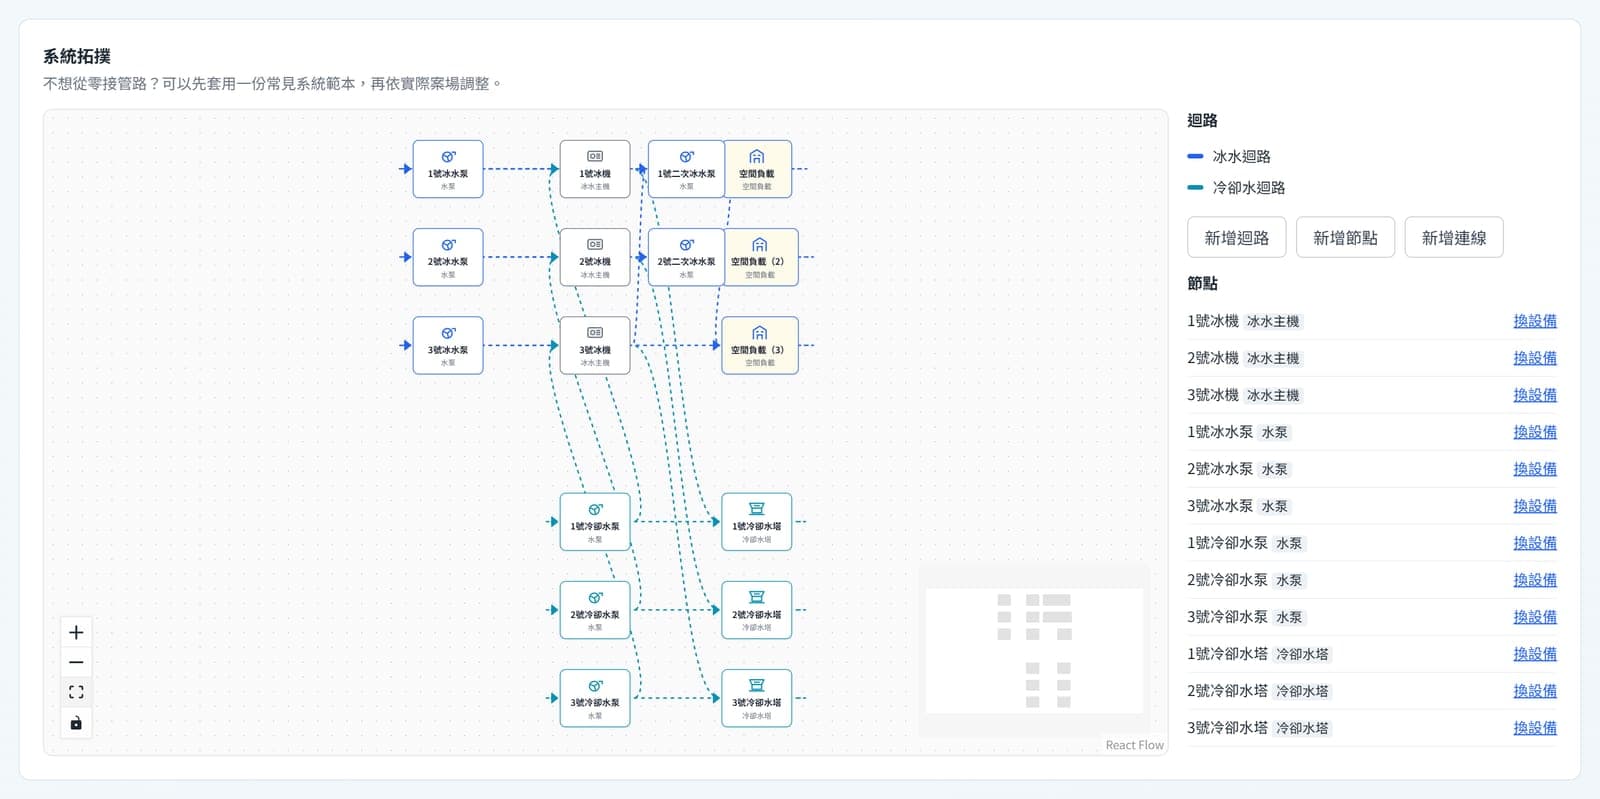Viewport: 1600px width, 799px height.
Task: Click the 1號冷卻水塔 cooling tower node
Action: pos(757,521)
